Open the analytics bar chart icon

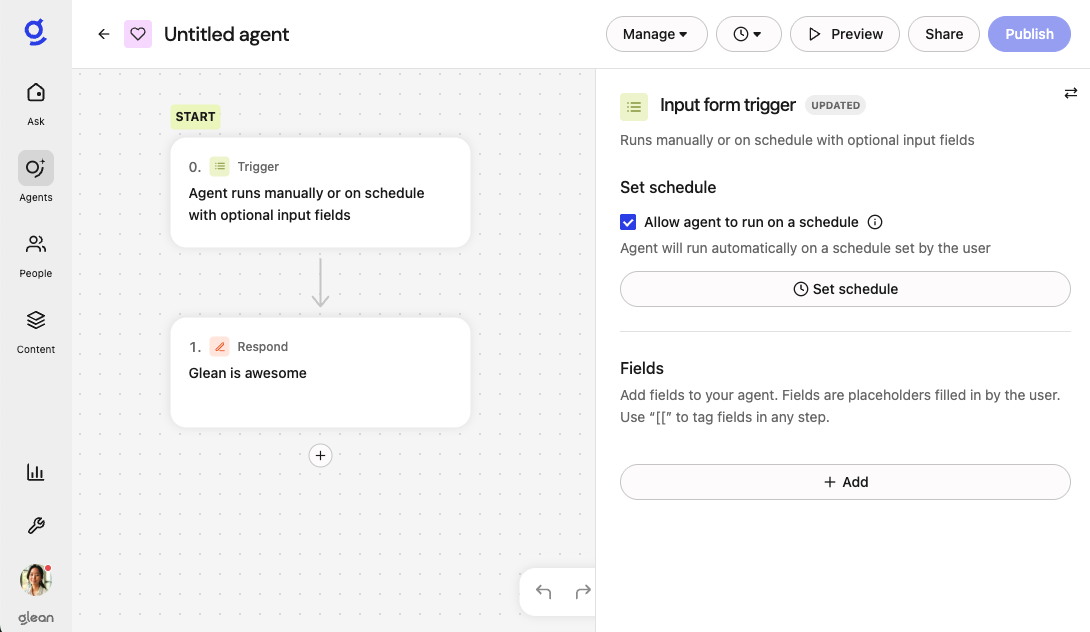36,472
